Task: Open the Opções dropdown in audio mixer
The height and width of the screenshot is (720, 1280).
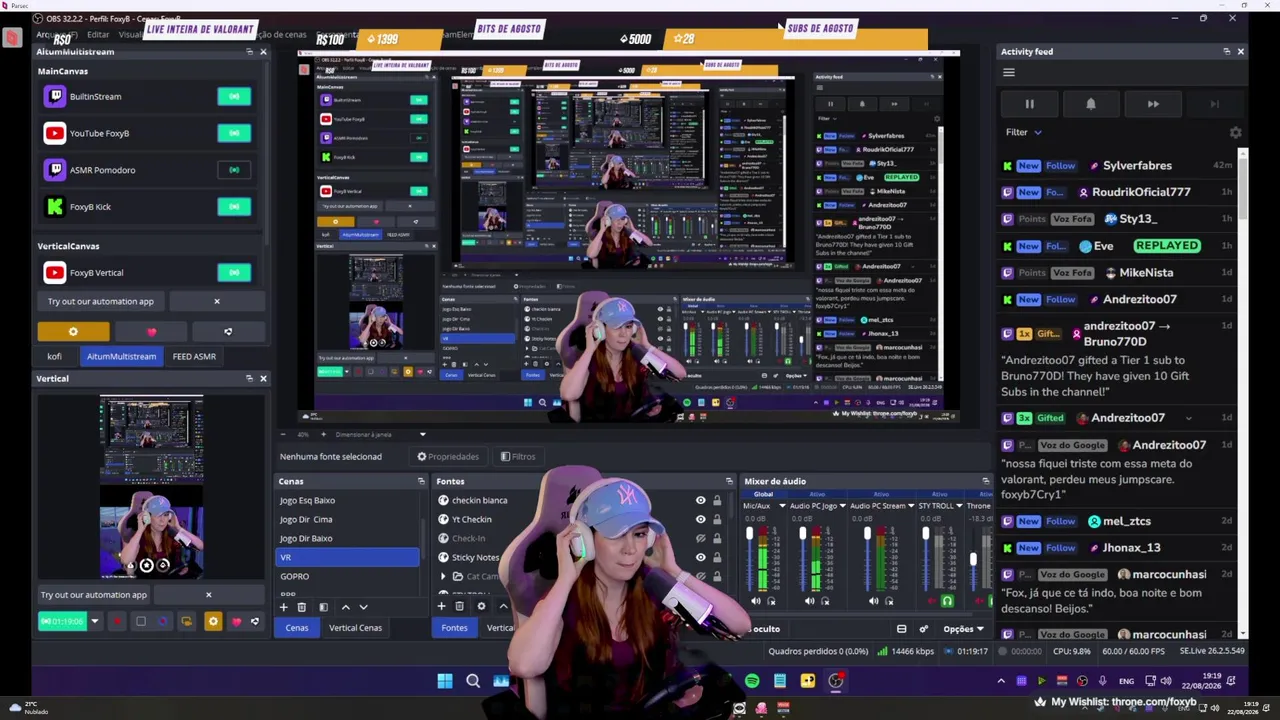Action: pyautogui.click(x=964, y=629)
